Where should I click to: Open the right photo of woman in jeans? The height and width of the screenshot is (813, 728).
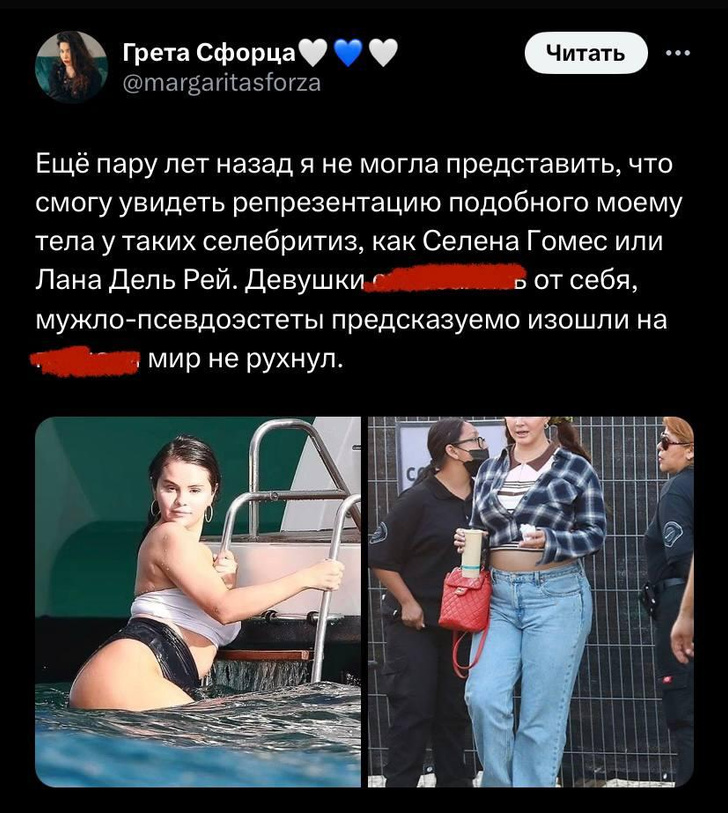531,602
